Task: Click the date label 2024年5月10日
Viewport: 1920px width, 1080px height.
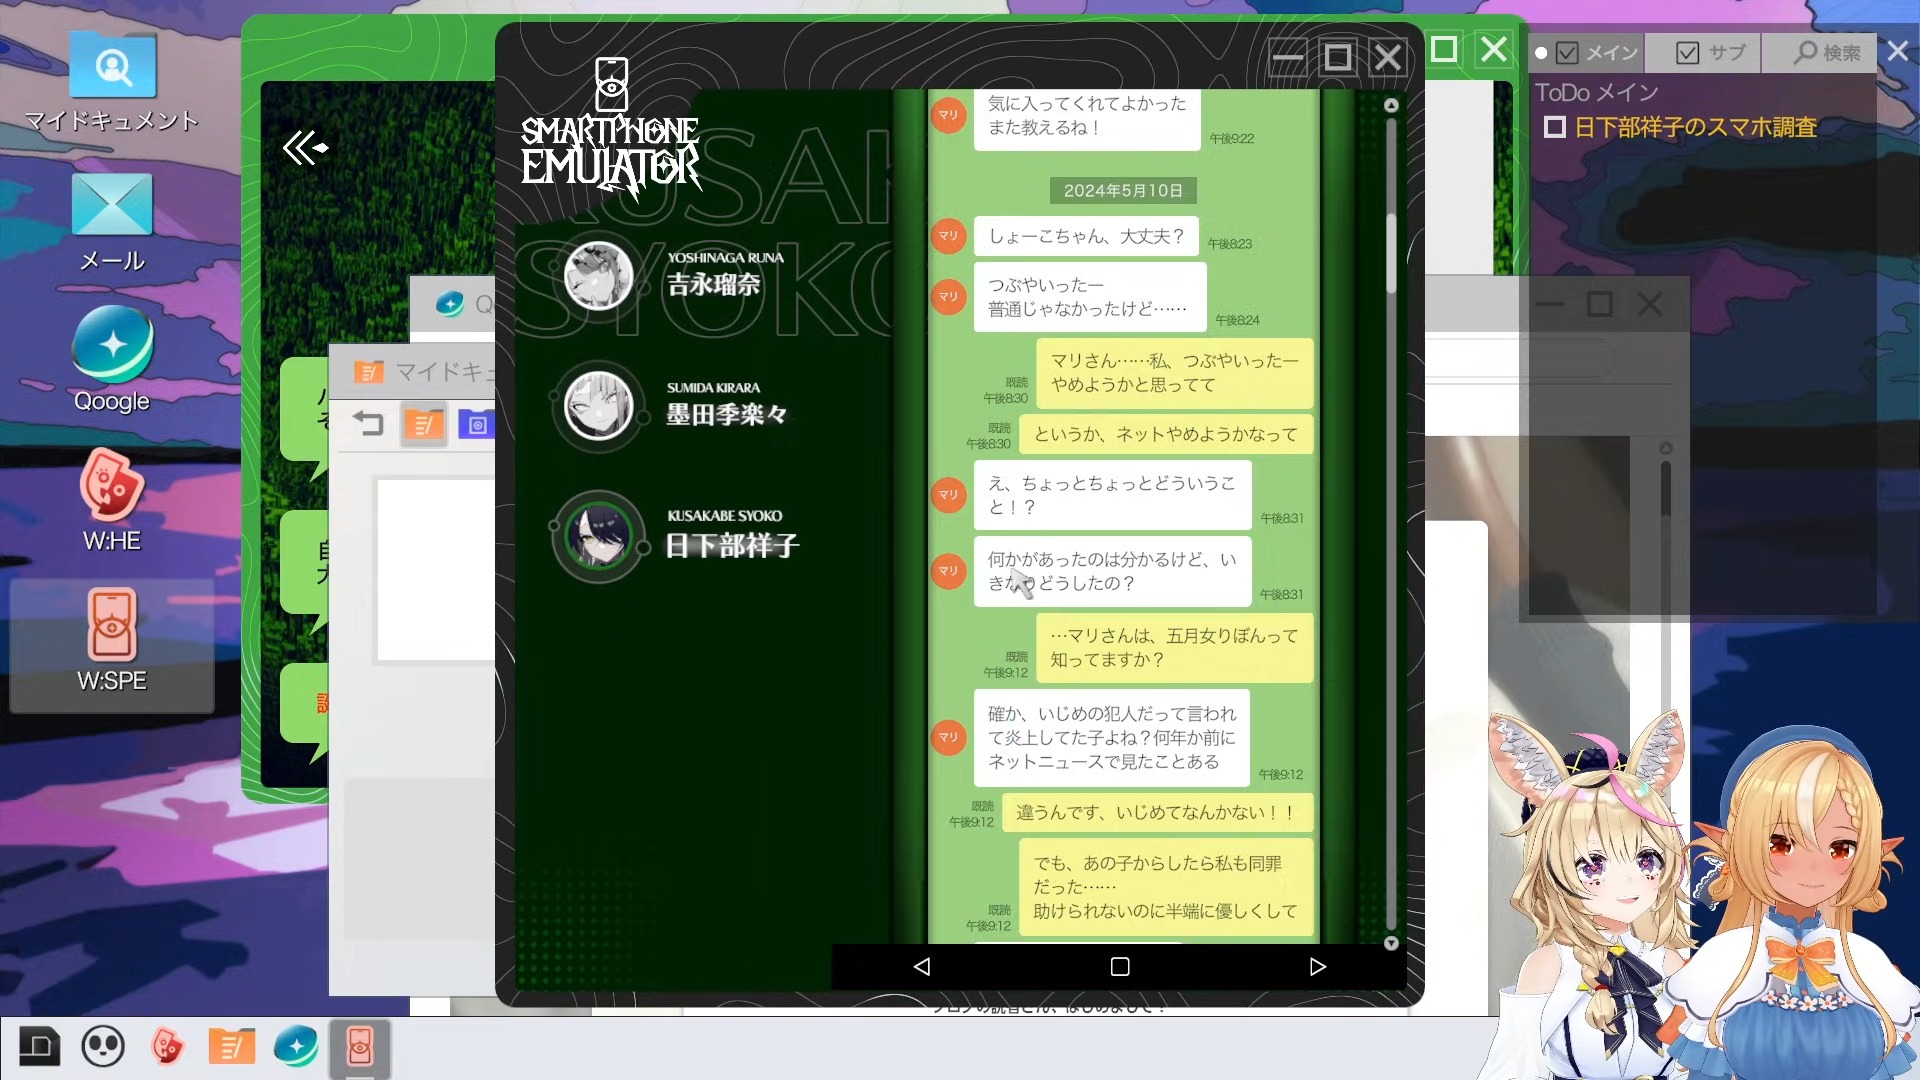Action: [1123, 190]
